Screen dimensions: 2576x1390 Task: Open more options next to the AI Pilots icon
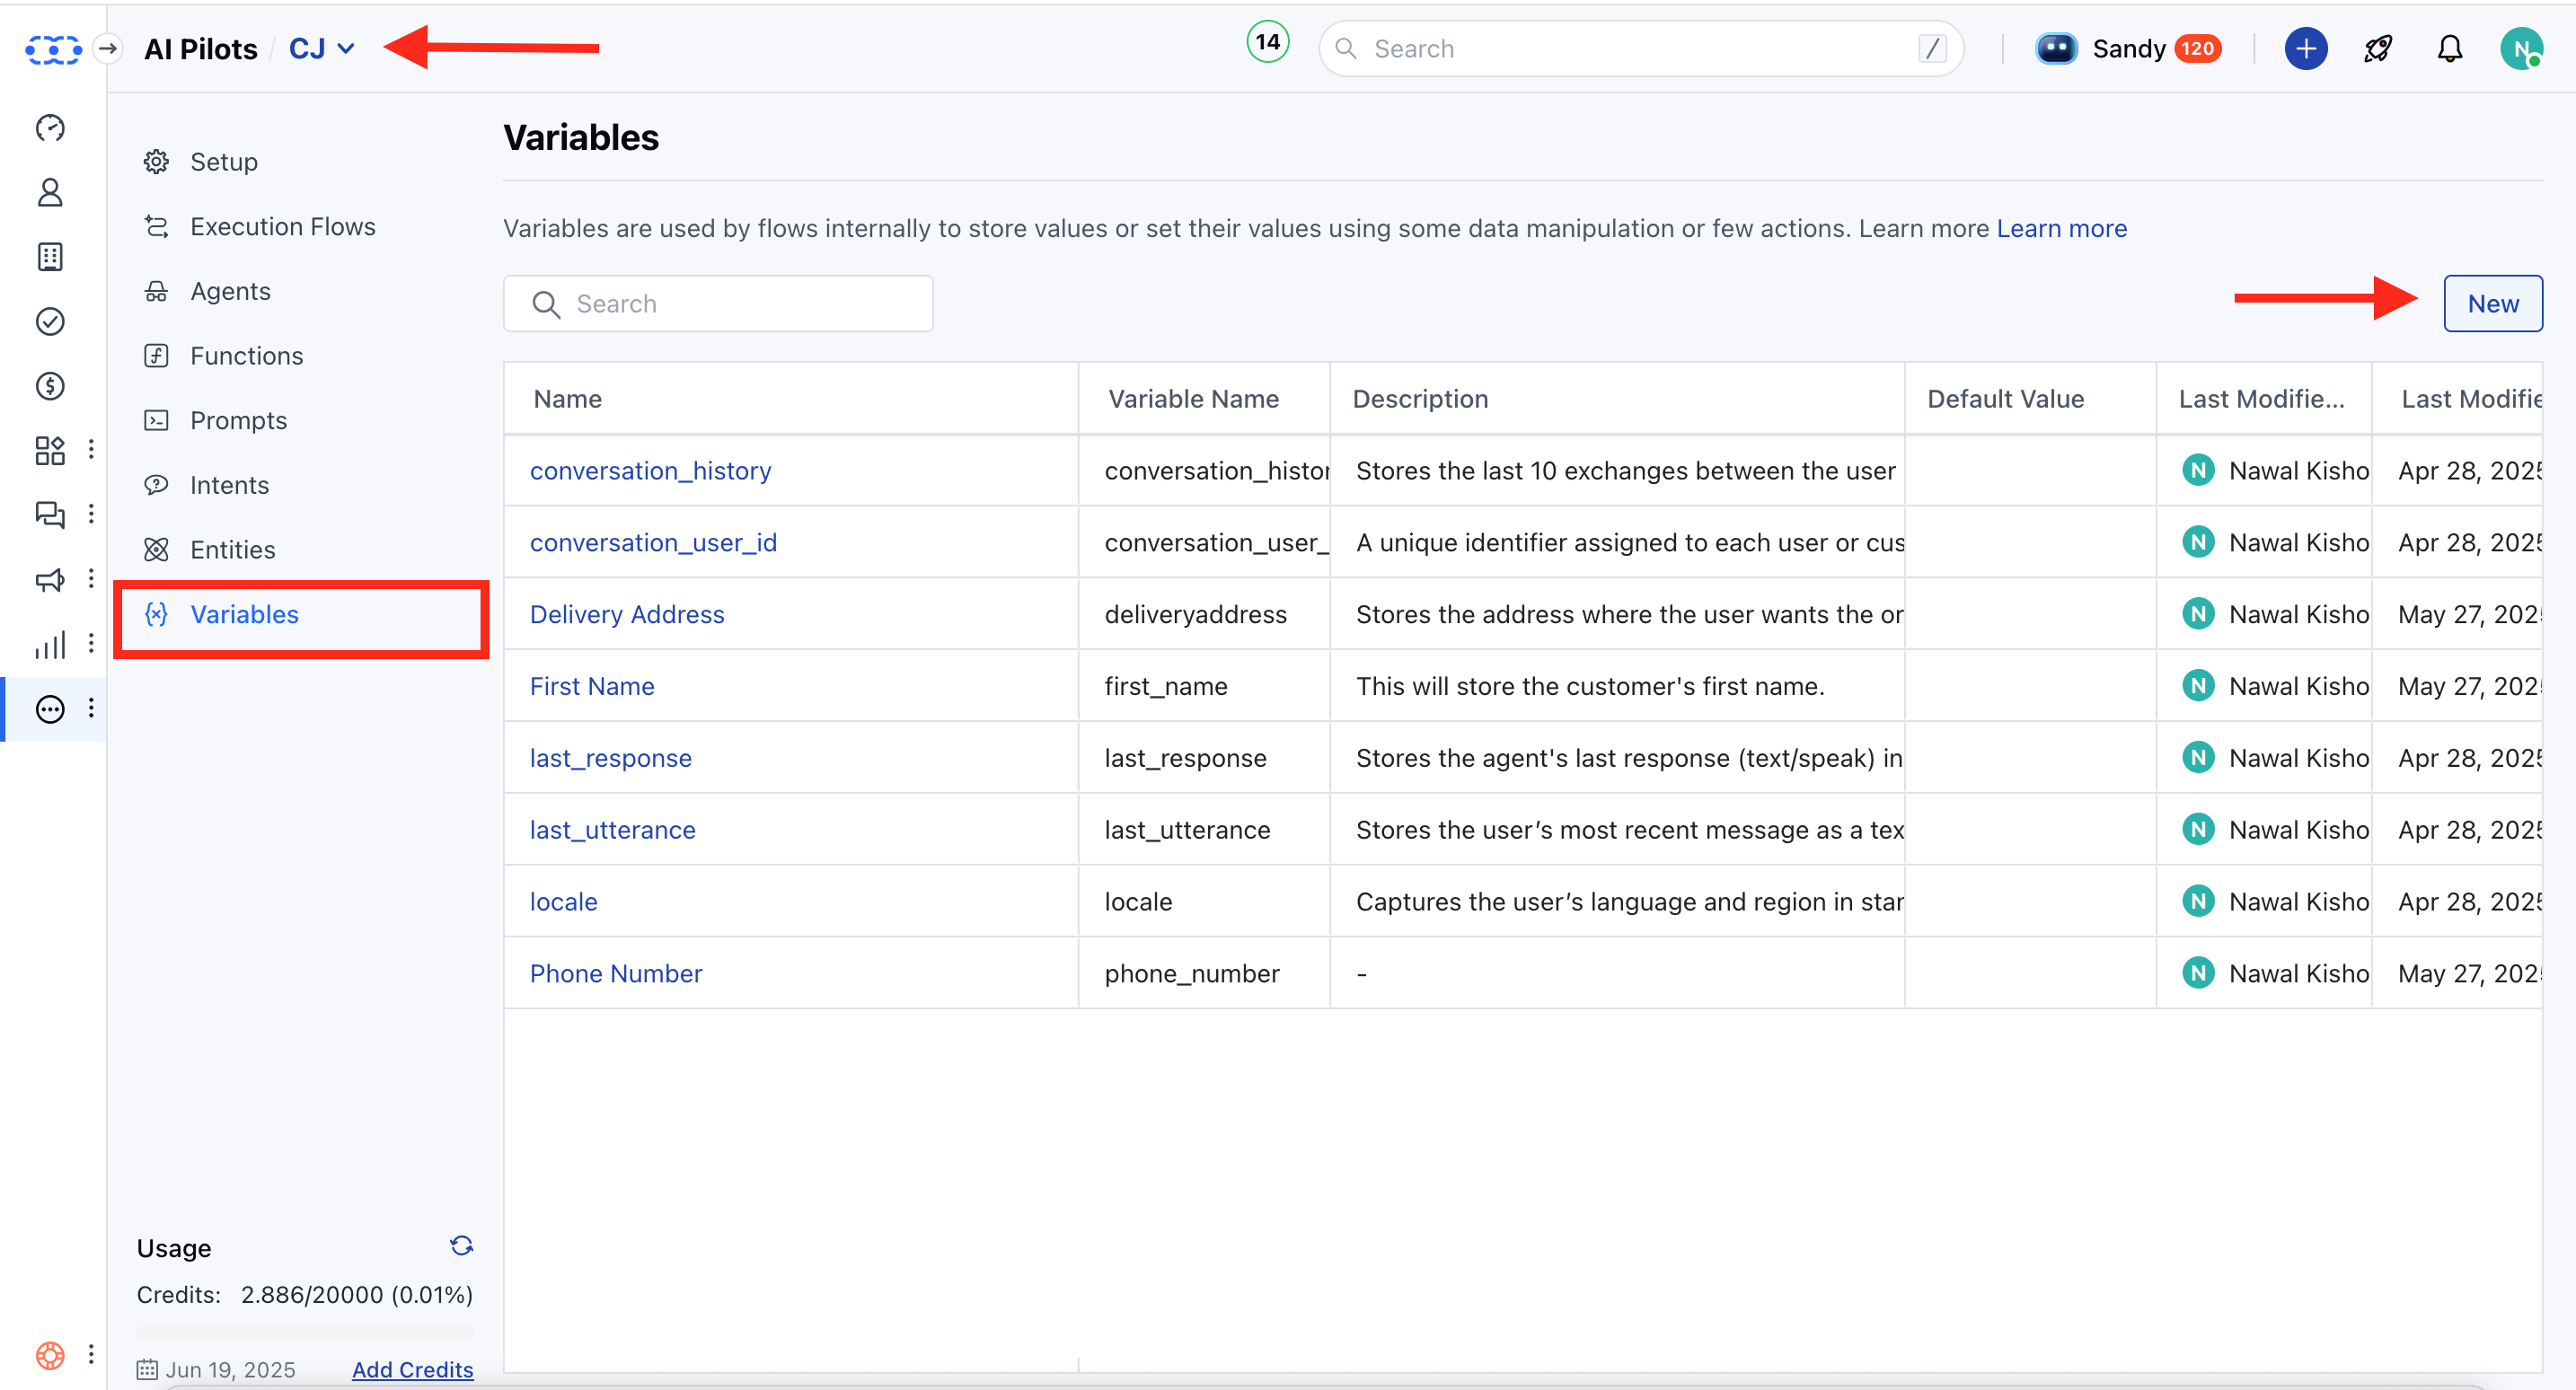(91, 708)
